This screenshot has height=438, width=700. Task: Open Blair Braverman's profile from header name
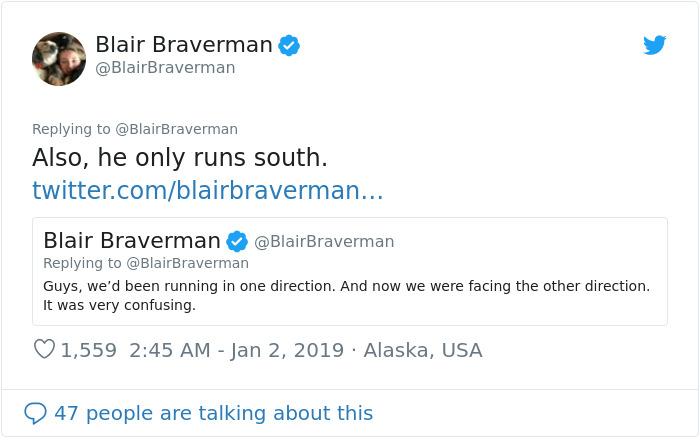click(x=184, y=45)
